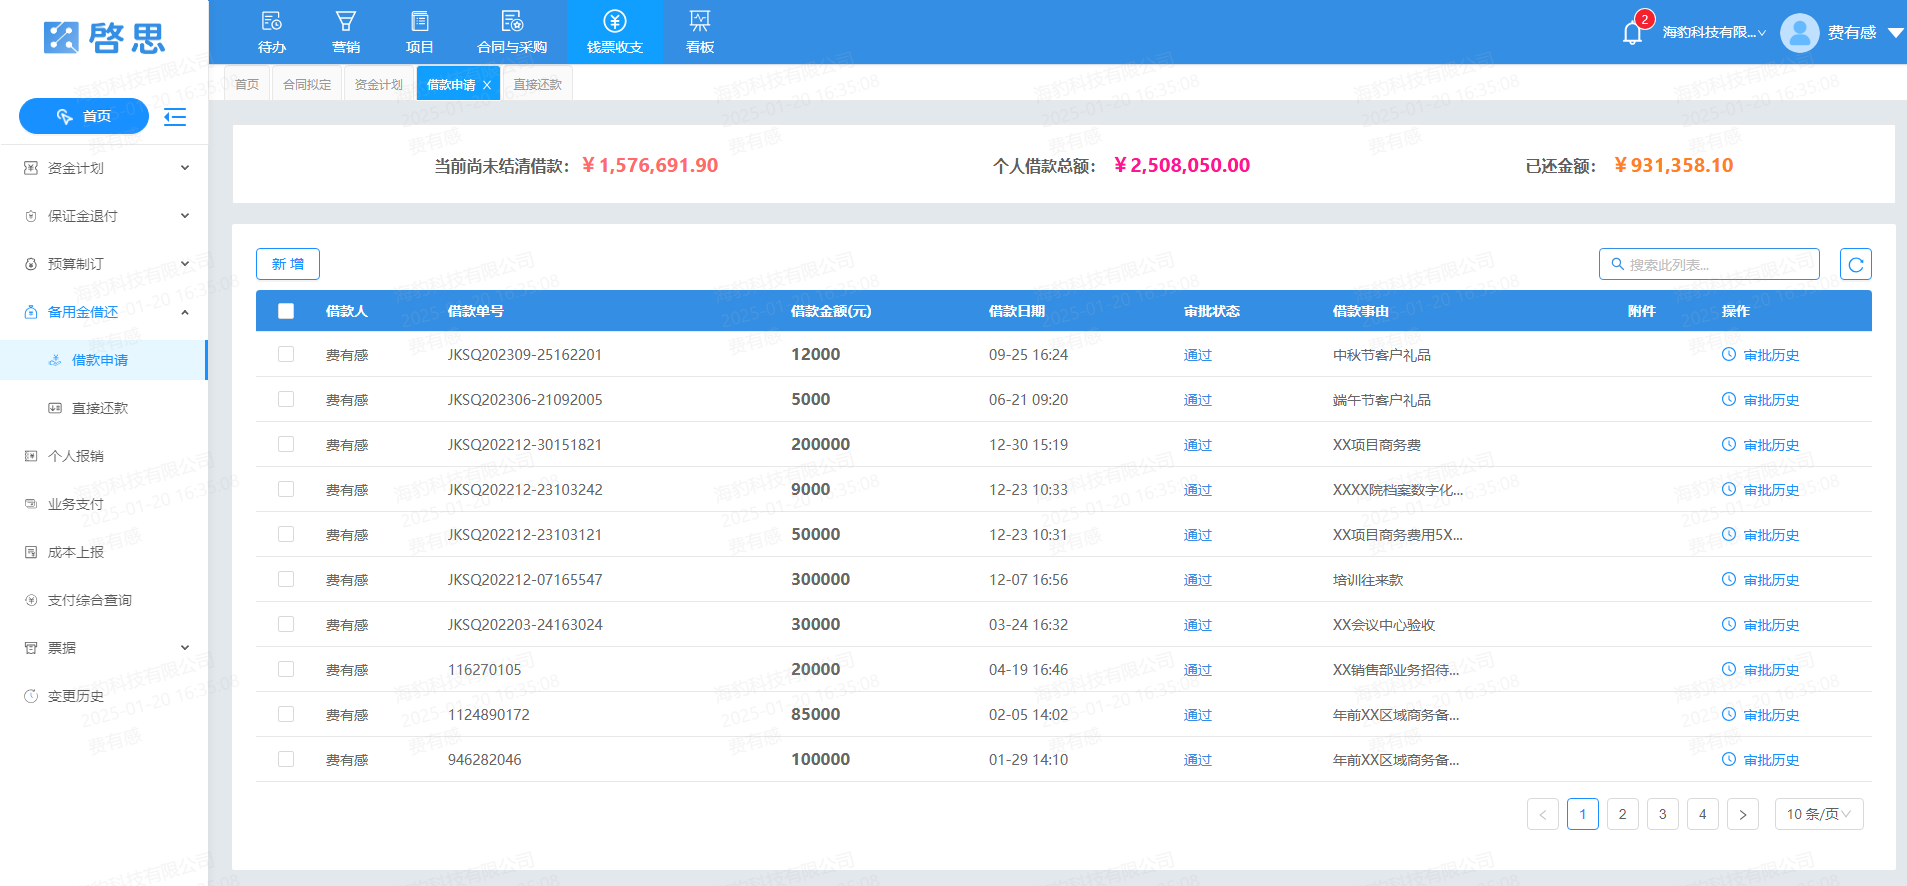Open 审批历史 for JKSQ202212-30151821
This screenshot has height=886, width=1907.
pos(1771,445)
